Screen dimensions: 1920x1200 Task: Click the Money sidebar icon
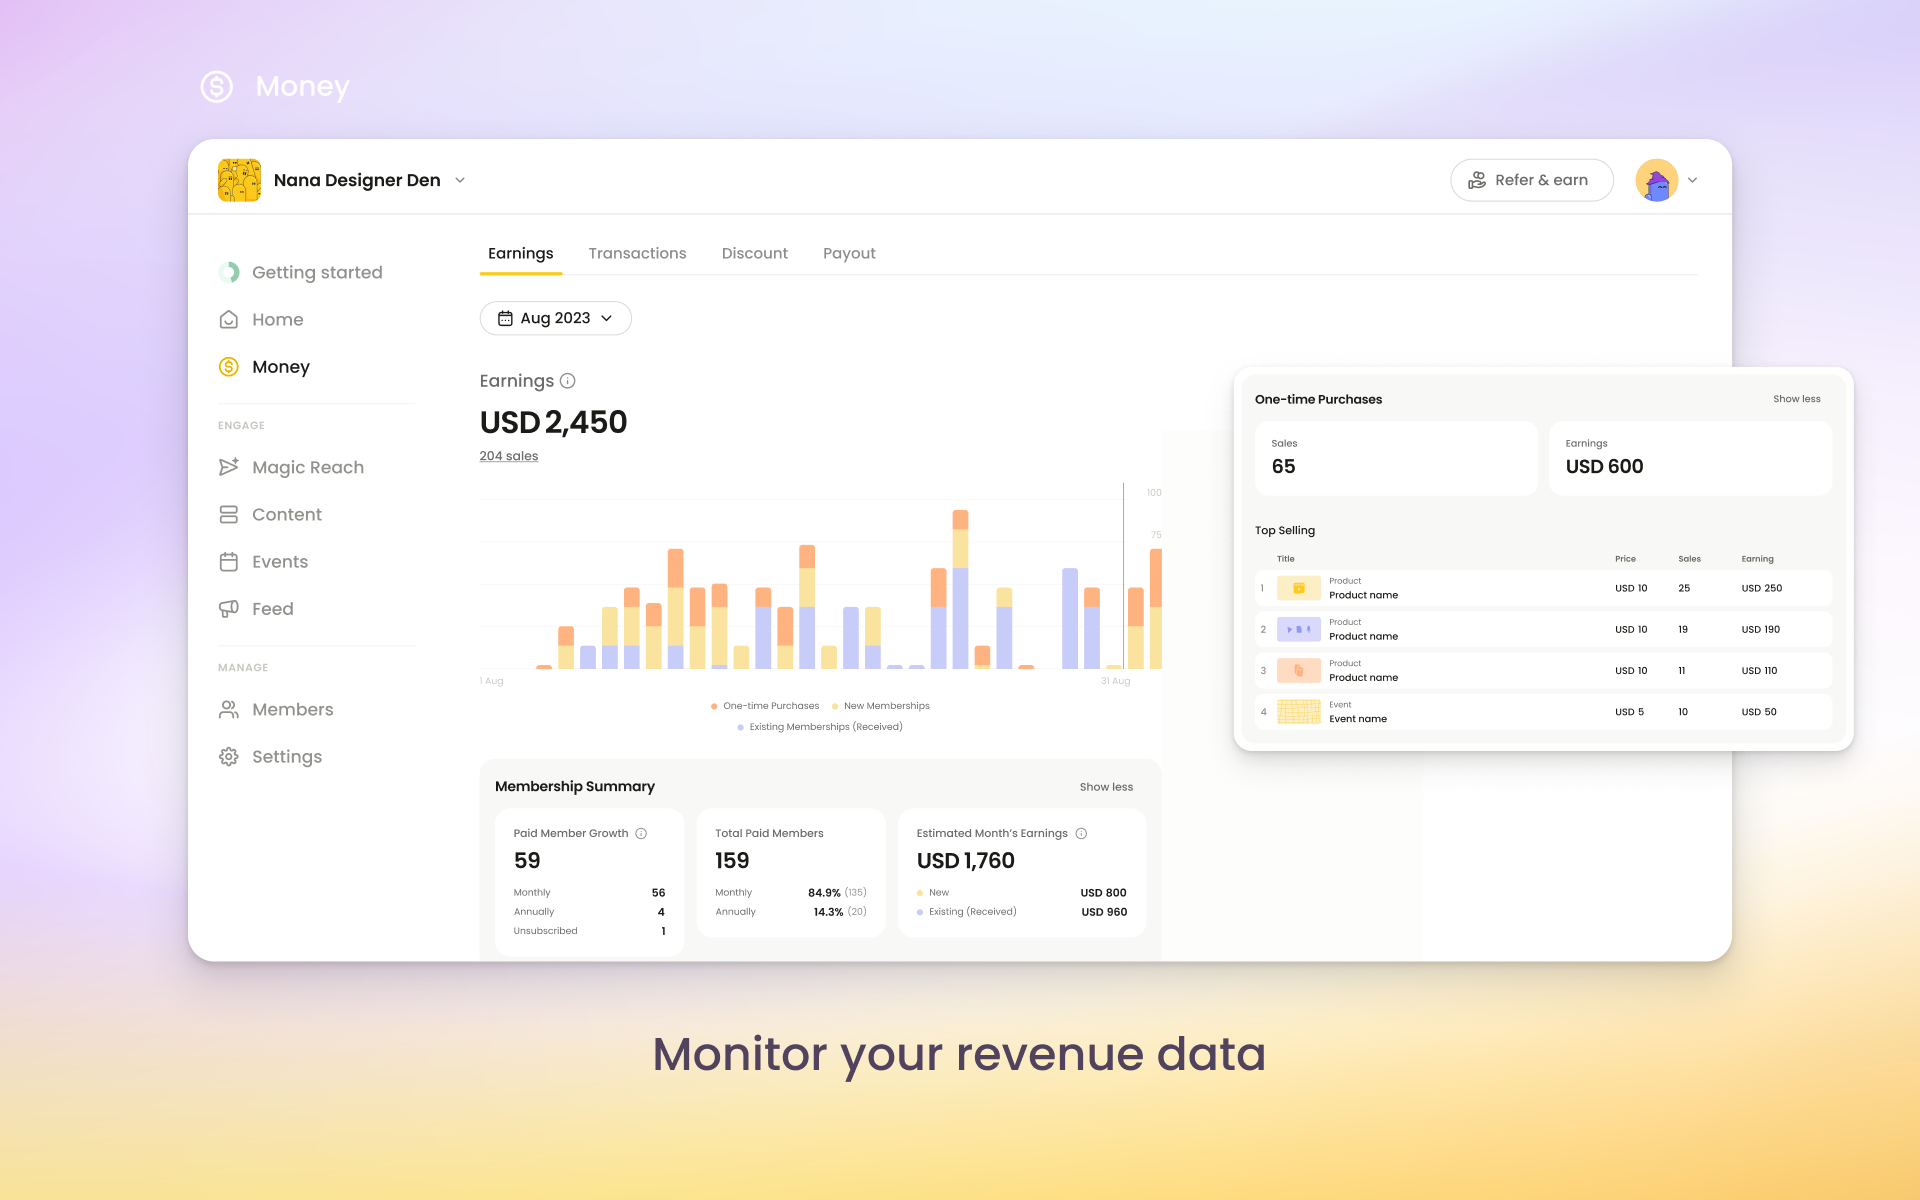click(229, 366)
